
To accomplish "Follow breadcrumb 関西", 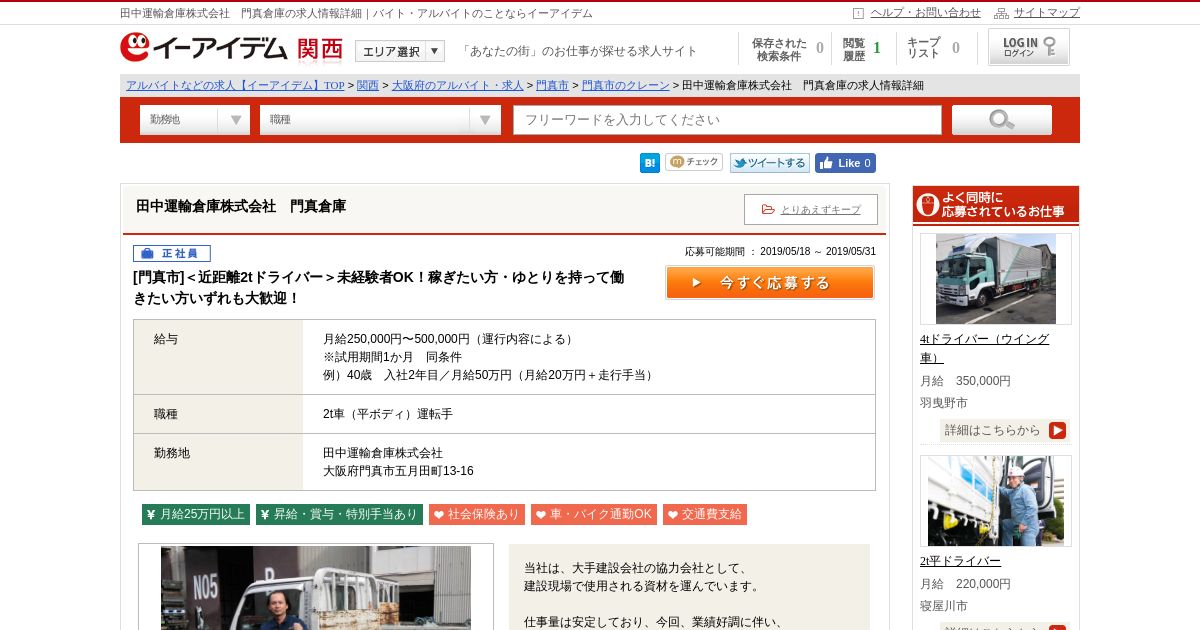I will 368,86.
